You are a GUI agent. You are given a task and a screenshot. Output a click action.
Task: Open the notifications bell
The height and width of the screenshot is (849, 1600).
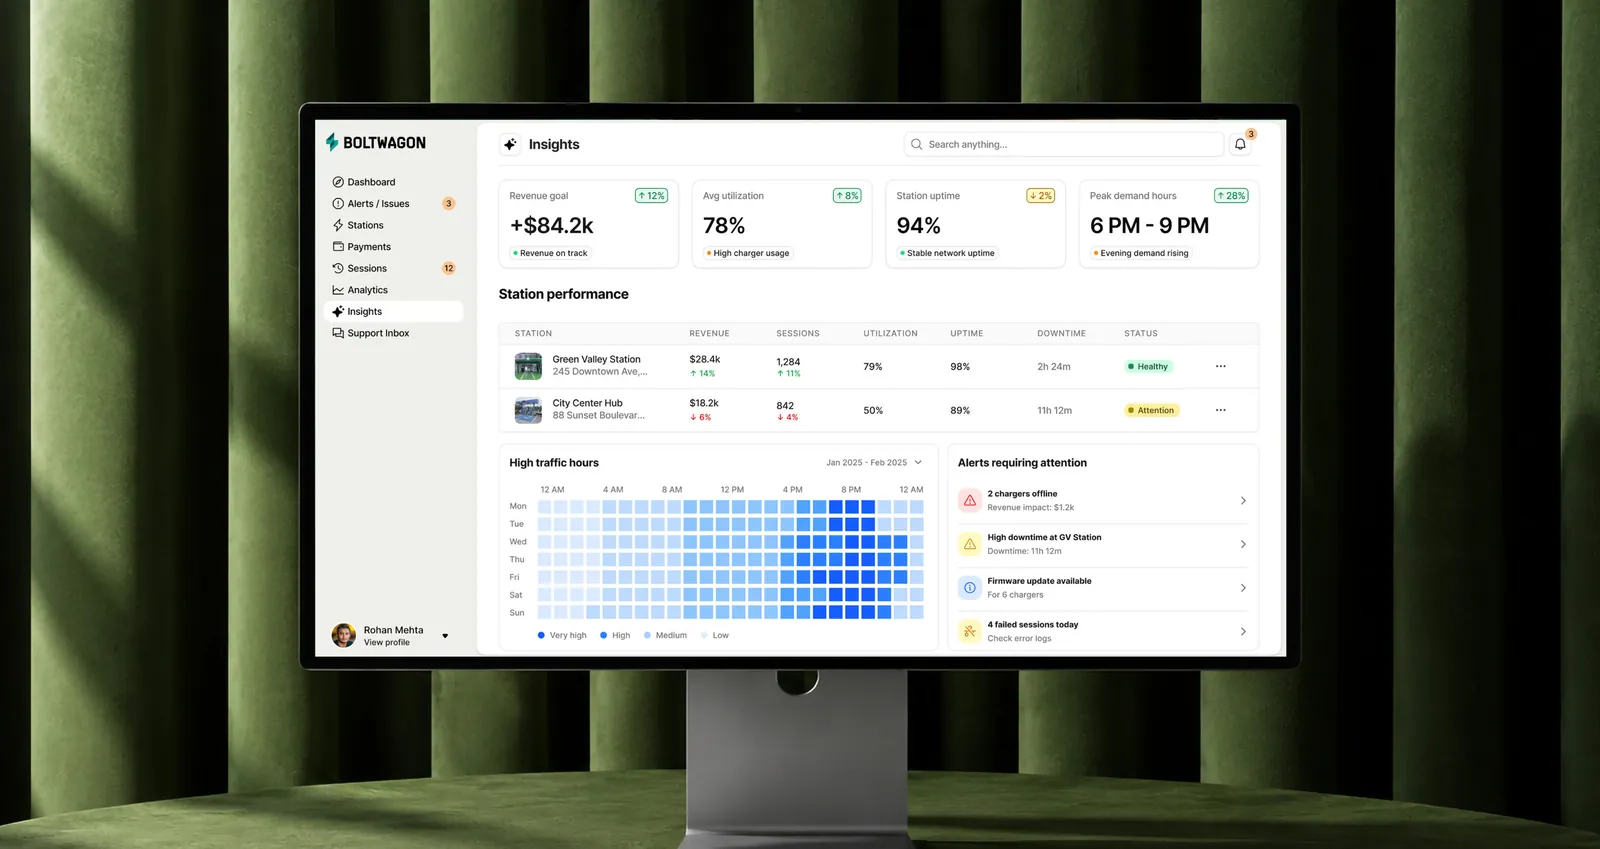[x=1240, y=144]
